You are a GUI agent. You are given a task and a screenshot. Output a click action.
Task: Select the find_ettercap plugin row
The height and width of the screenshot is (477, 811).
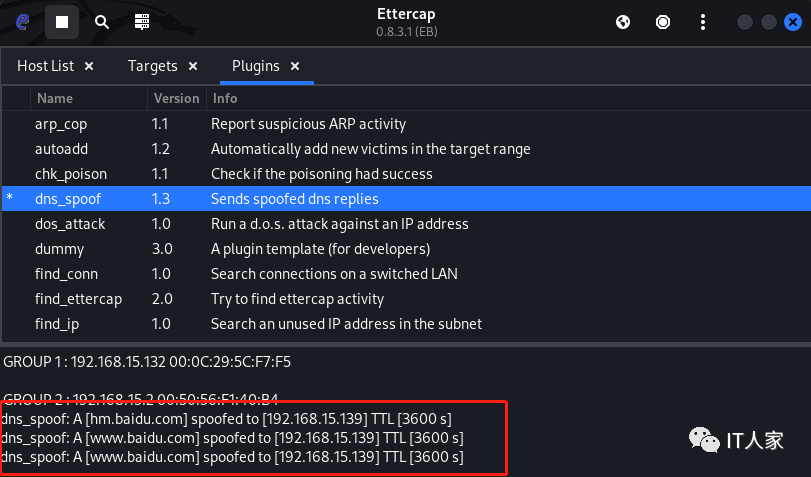pos(76,299)
